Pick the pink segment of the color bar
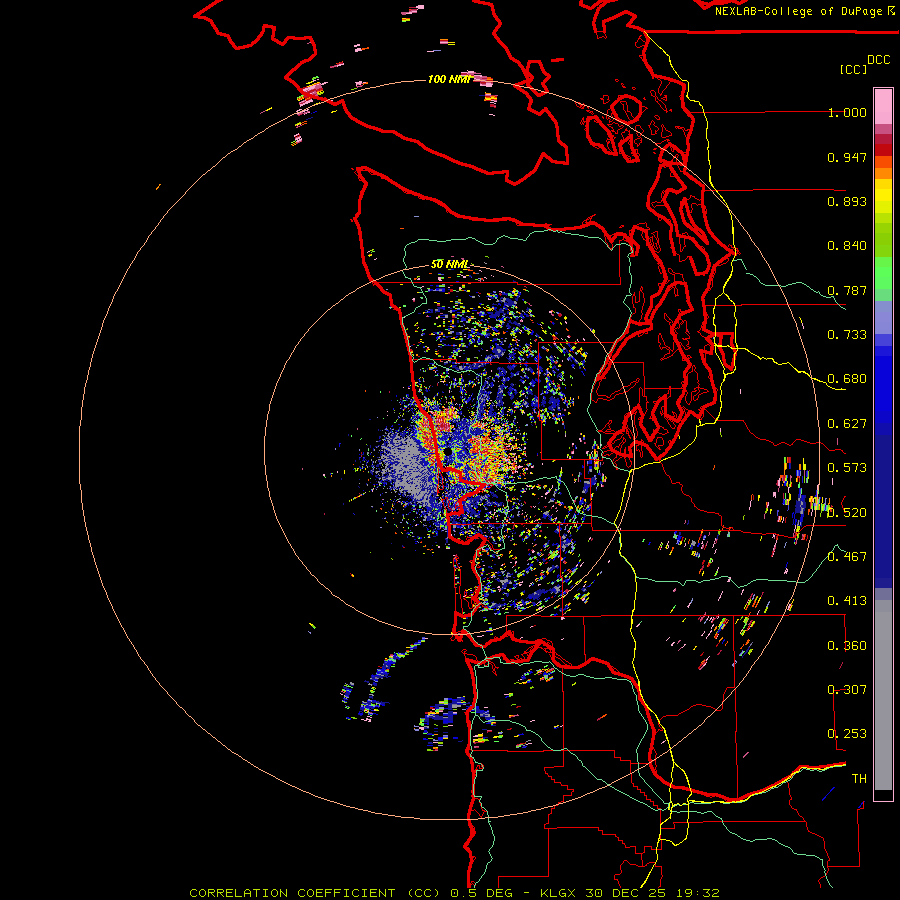 pos(883,107)
